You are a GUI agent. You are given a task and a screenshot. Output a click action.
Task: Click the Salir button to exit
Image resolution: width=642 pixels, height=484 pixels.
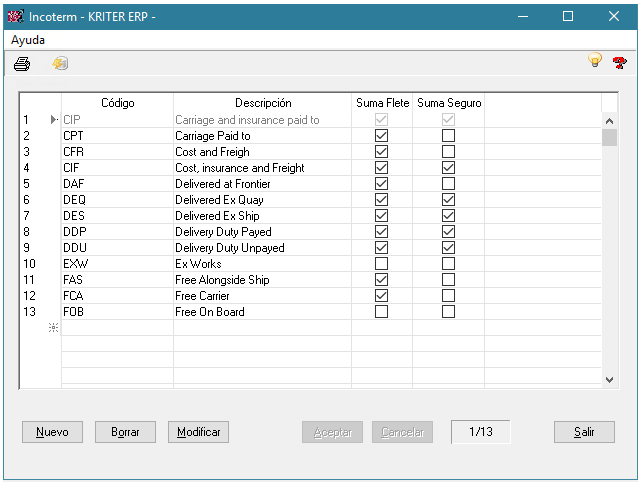584,432
